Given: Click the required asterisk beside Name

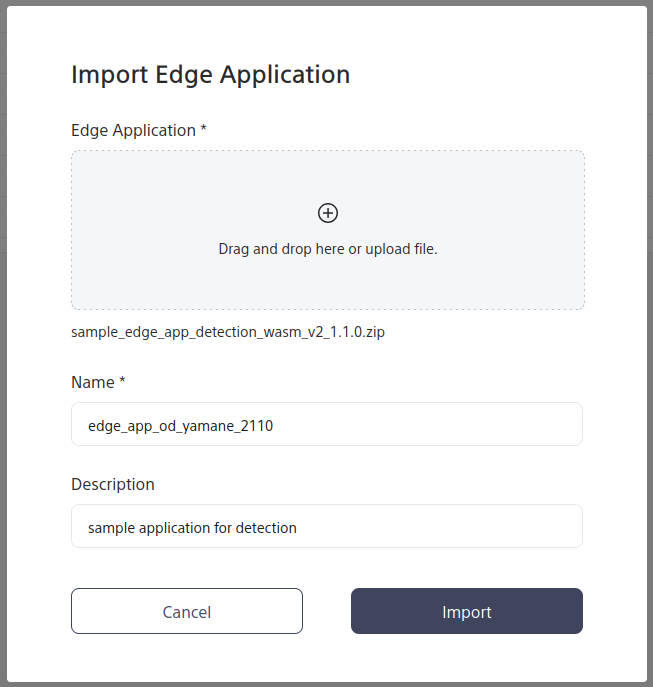Looking at the screenshot, I should pyautogui.click(x=122, y=381).
